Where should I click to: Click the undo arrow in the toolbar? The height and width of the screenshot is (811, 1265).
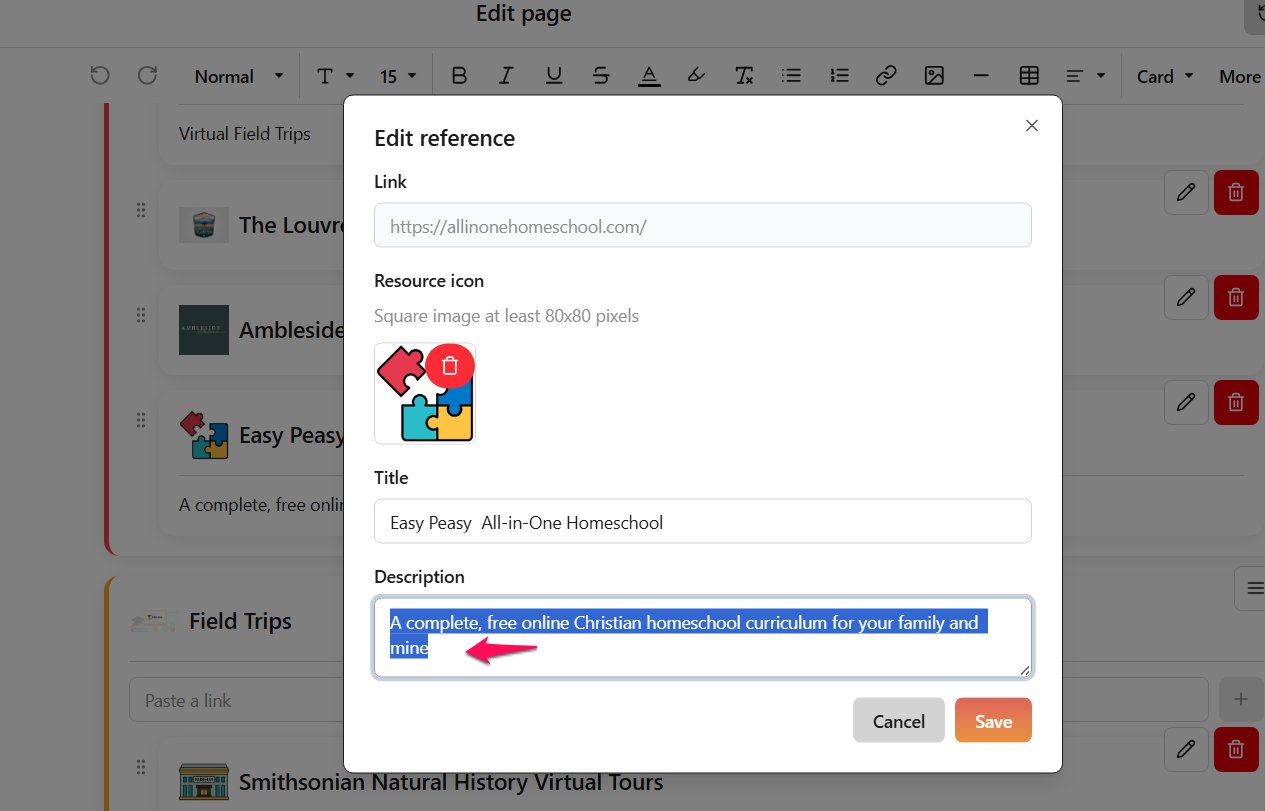(x=99, y=76)
